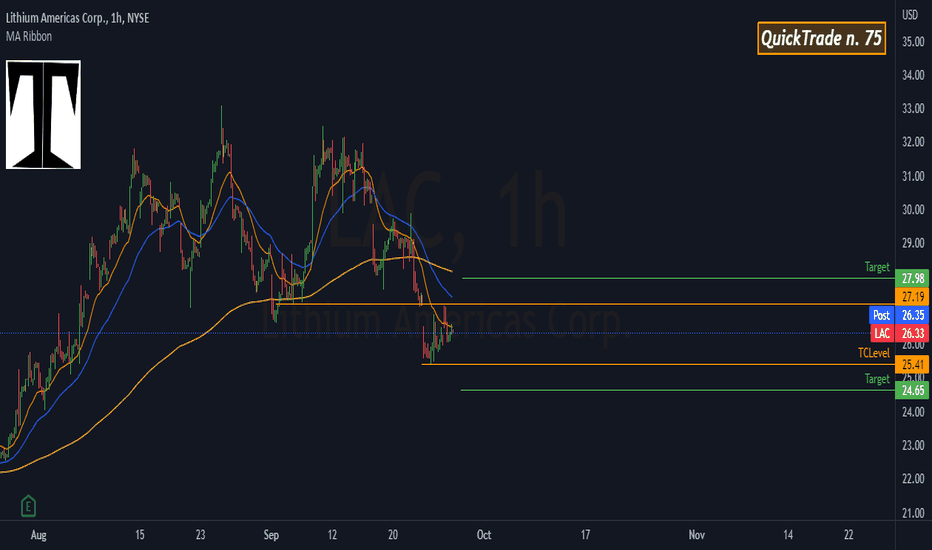Click the Nov label on the time axis

697,535
